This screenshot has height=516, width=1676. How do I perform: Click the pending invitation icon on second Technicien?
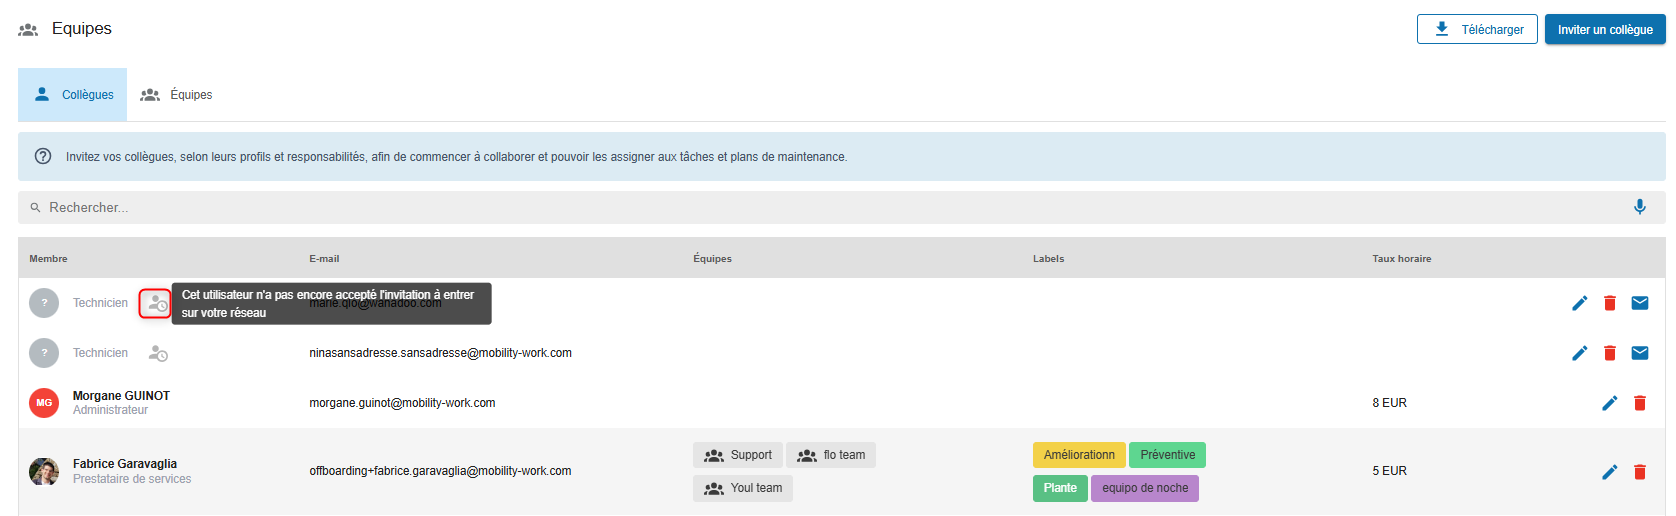(158, 353)
